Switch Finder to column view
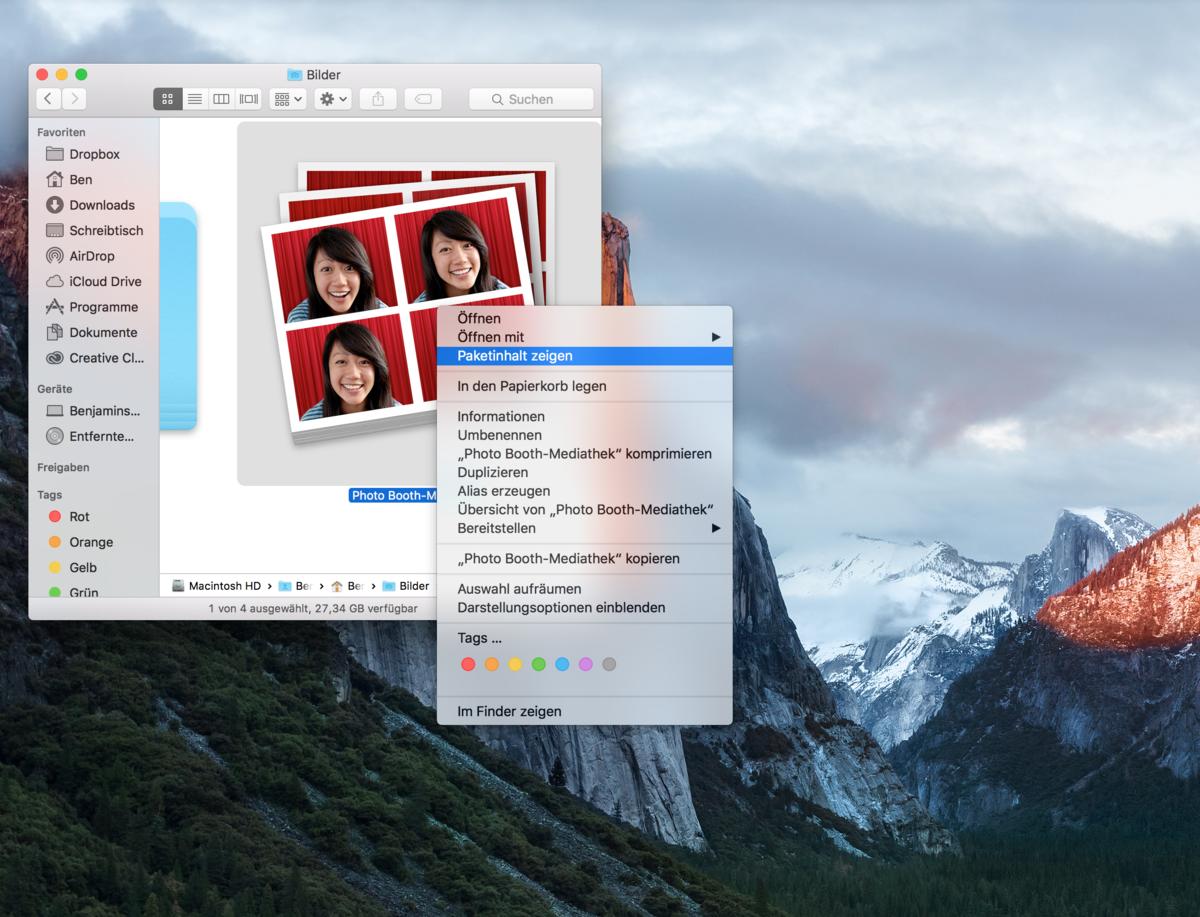Screen dimensions: 1200x917 222,99
